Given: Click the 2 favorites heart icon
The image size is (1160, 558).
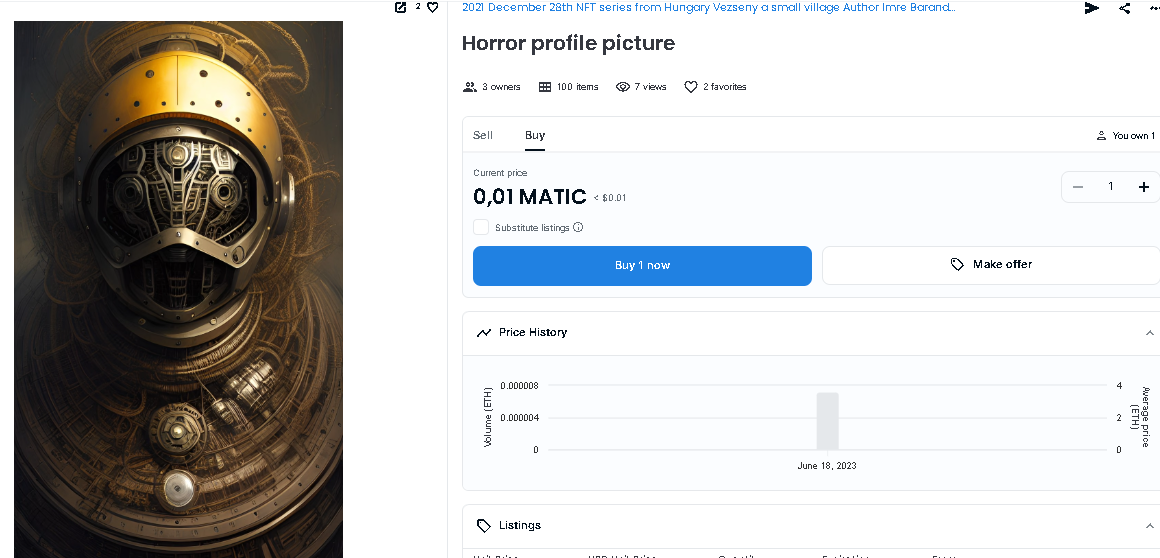Looking at the screenshot, I should click(690, 87).
